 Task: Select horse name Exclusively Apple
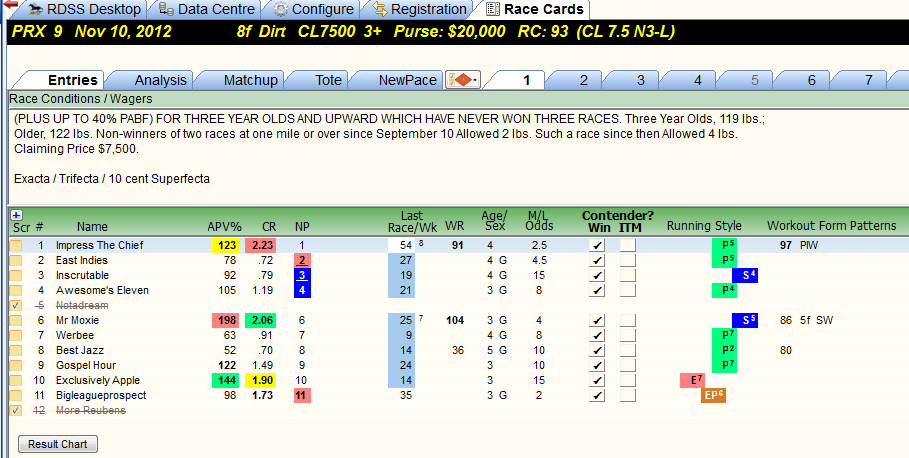coord(97,381)
